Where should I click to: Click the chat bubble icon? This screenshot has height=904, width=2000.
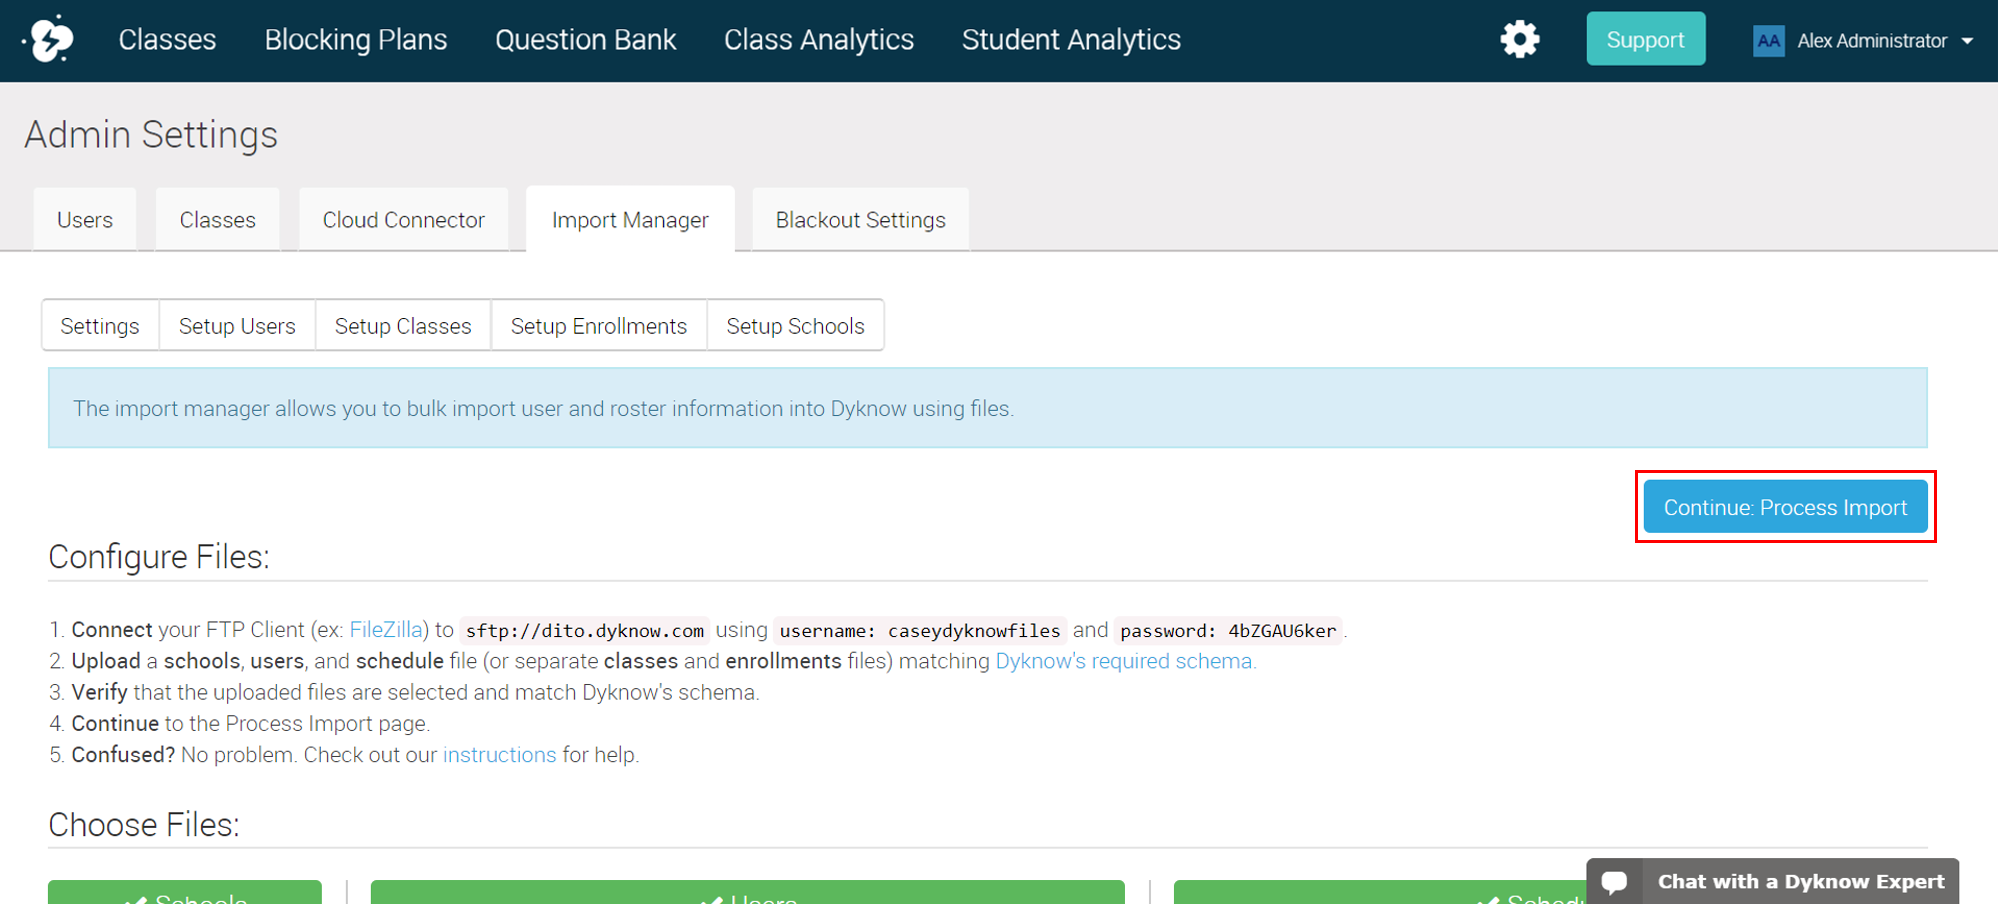(1614, 882)
